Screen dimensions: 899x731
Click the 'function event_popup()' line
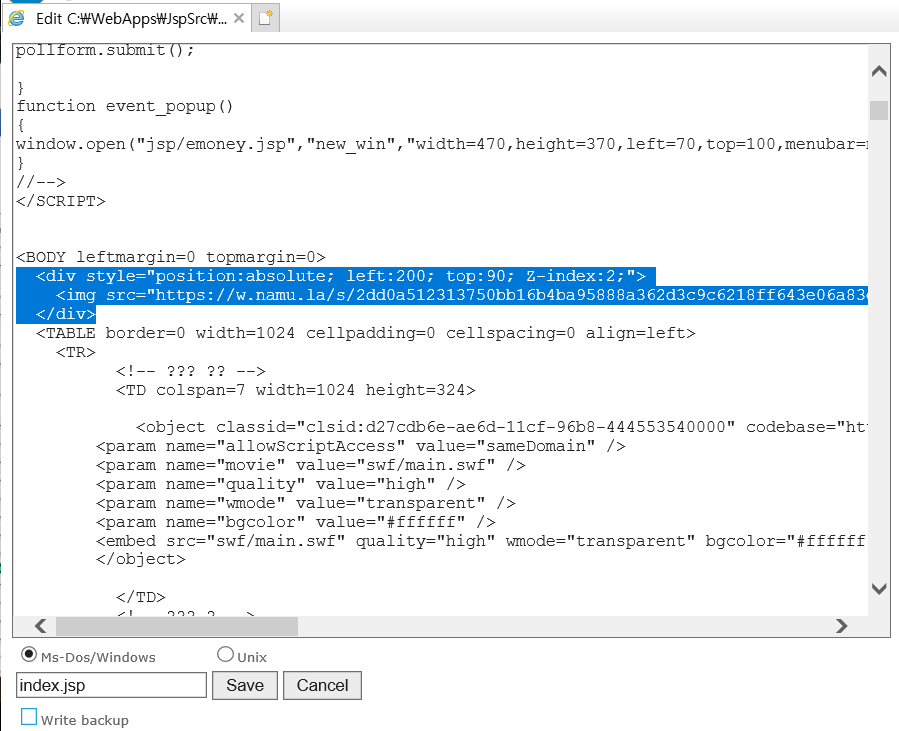124,107
